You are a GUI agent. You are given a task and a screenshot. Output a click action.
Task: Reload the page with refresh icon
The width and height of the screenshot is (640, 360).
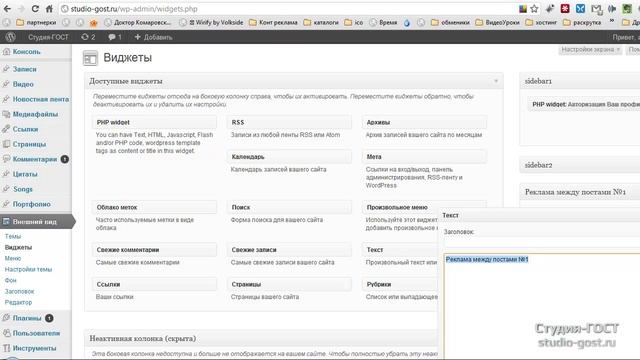click(35, 9)
